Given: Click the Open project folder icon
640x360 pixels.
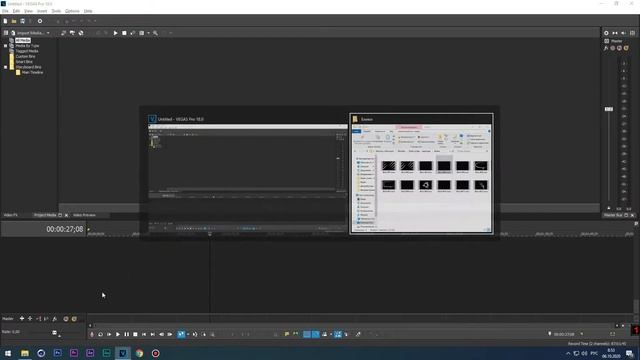Looking at the screenshot, I should pyautogui.click(x=14, y=21).
